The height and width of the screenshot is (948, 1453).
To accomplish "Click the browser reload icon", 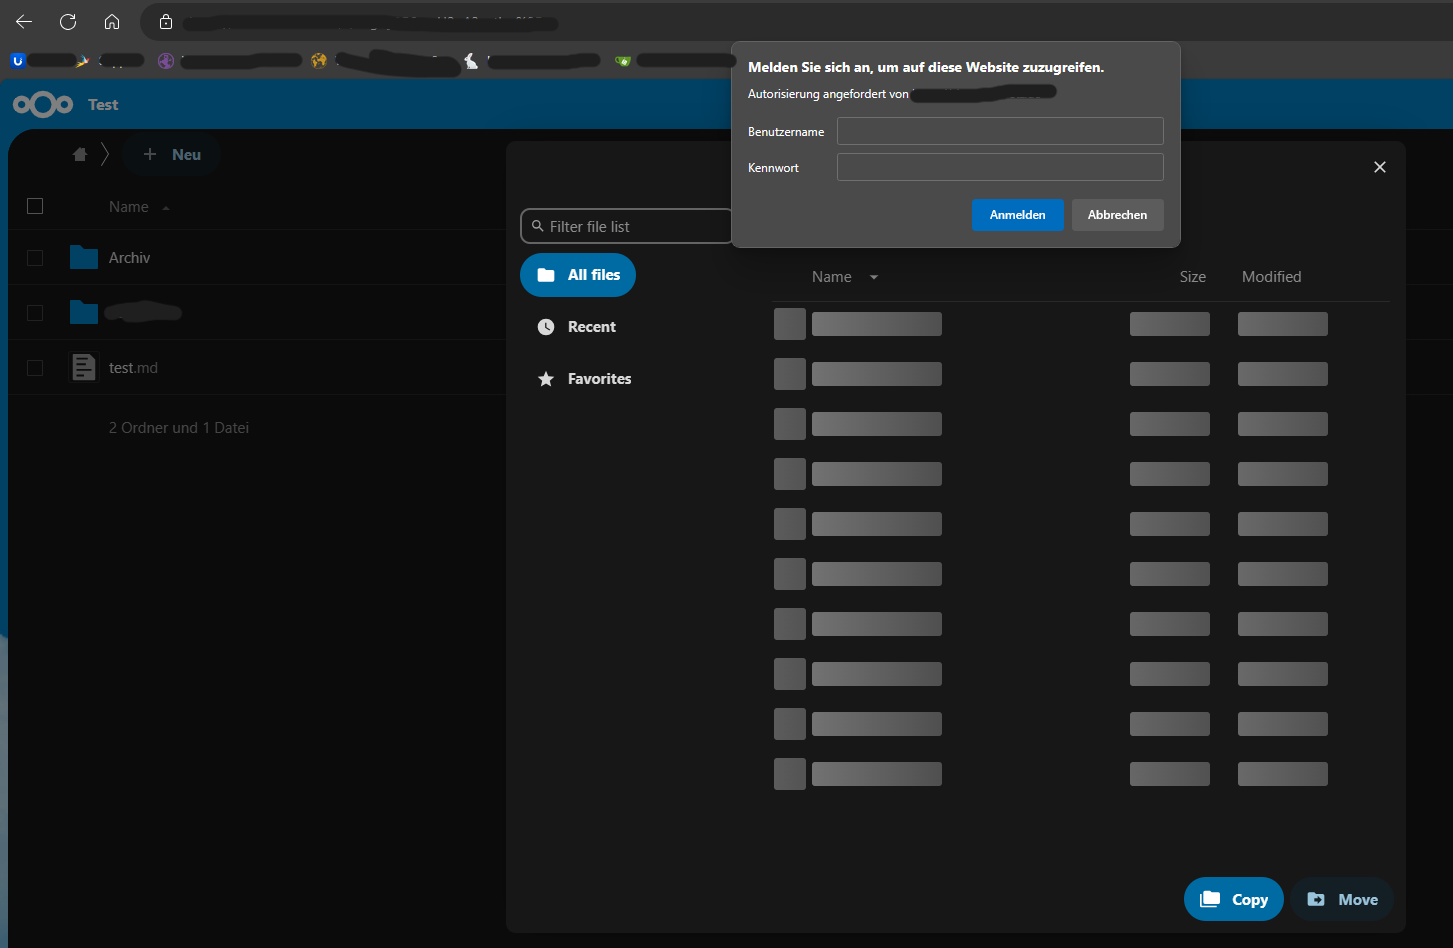I will [x=68, y=22].
